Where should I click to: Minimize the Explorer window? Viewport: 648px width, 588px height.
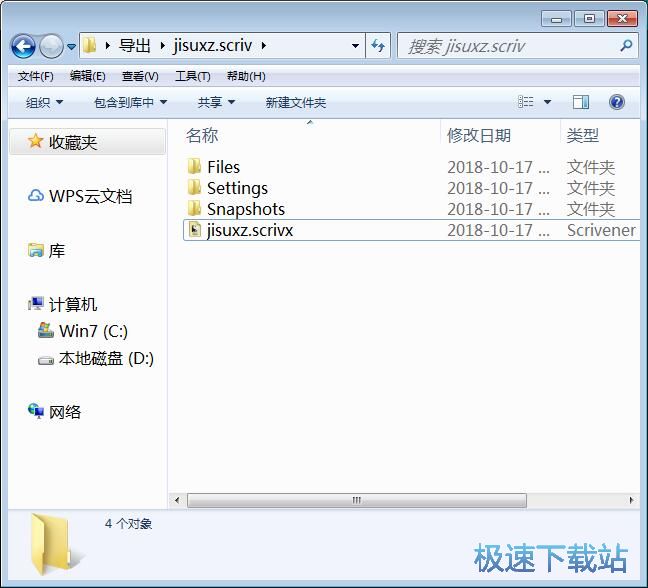(x=556, y=19)
